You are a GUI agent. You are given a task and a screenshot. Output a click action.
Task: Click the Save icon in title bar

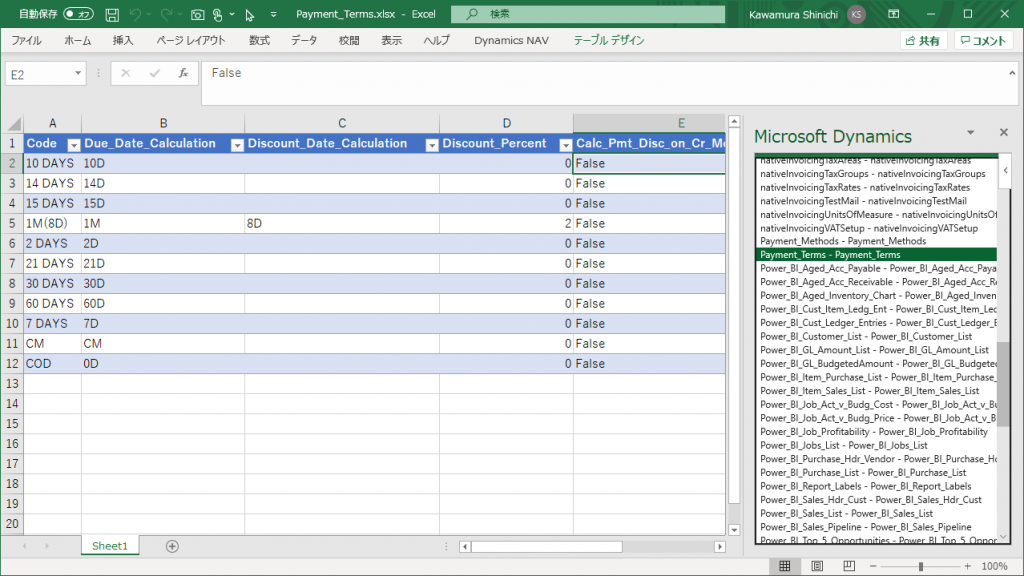pyautogui.click(x=112, y=15)
